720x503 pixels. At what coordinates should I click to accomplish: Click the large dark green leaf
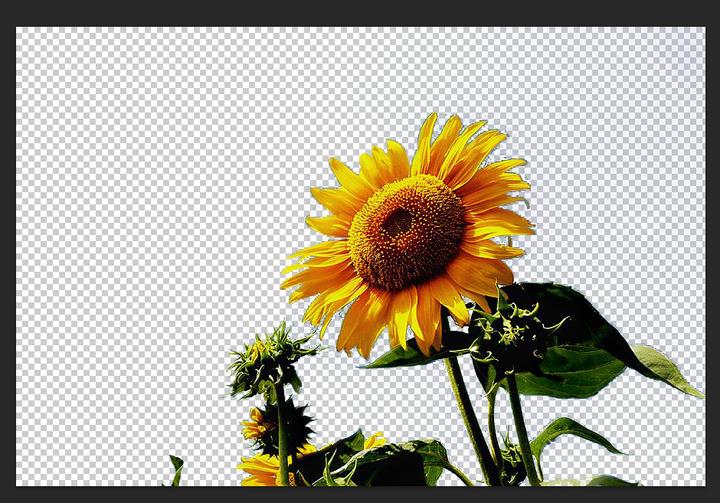(x=583, y=341)
